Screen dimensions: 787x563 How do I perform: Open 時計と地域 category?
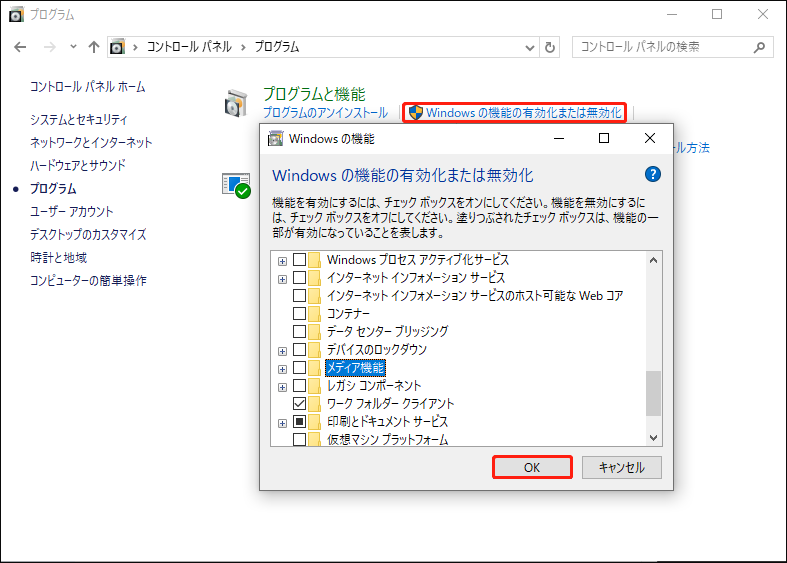(58, 257)
